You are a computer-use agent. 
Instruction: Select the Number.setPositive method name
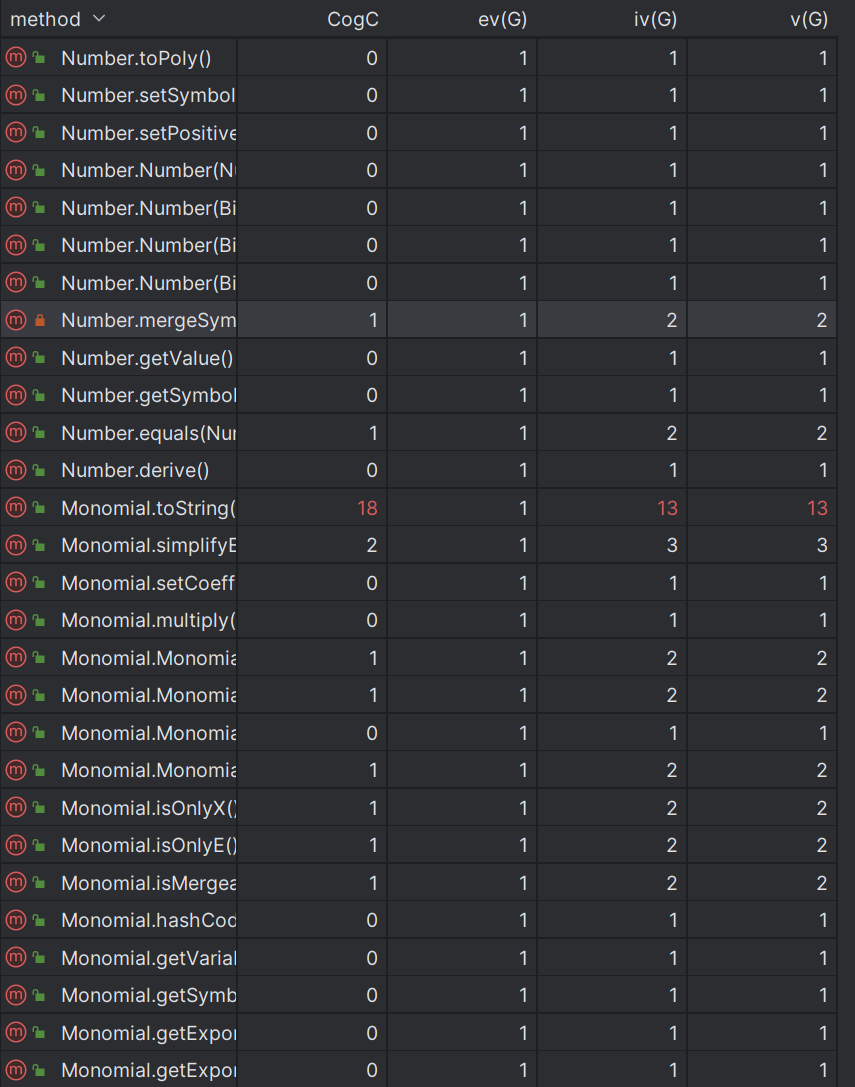[148, 133]
